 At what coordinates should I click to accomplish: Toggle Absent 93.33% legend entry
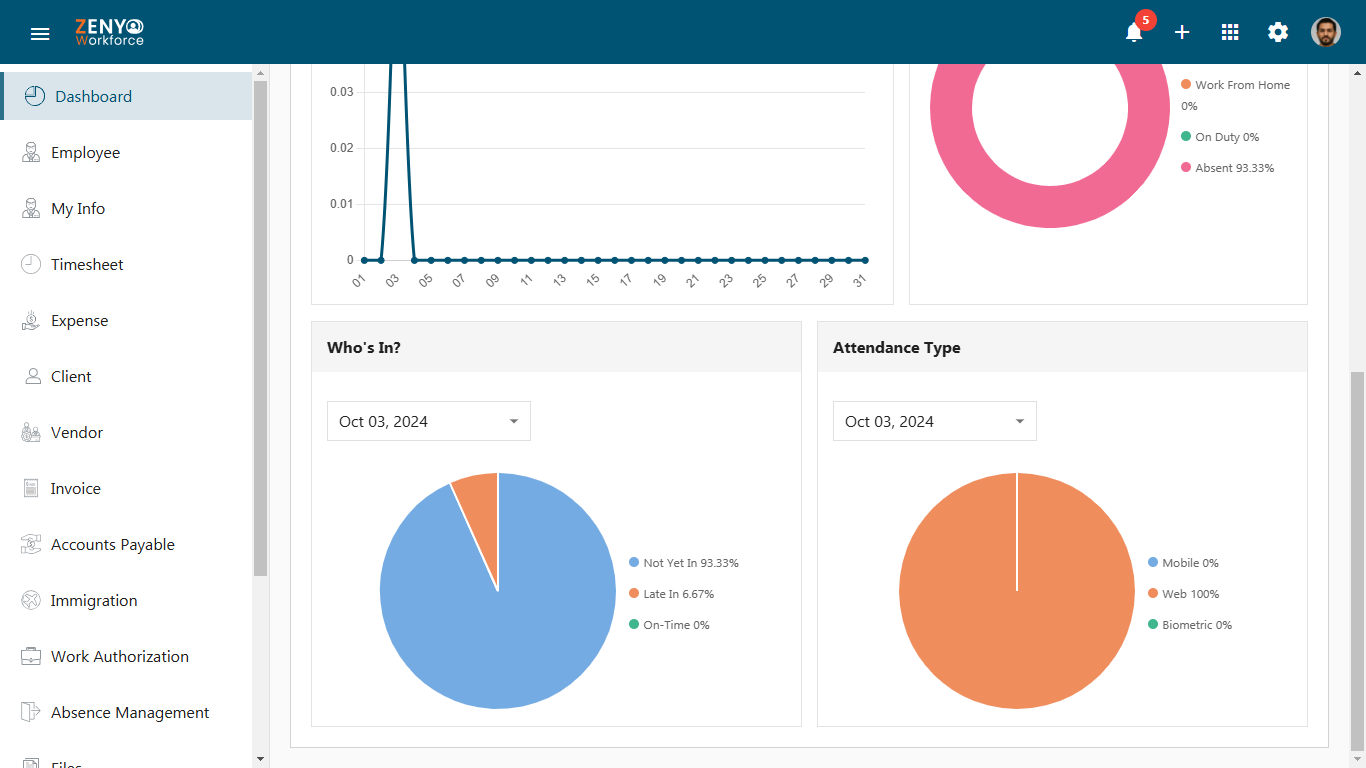pos(1228,168)
